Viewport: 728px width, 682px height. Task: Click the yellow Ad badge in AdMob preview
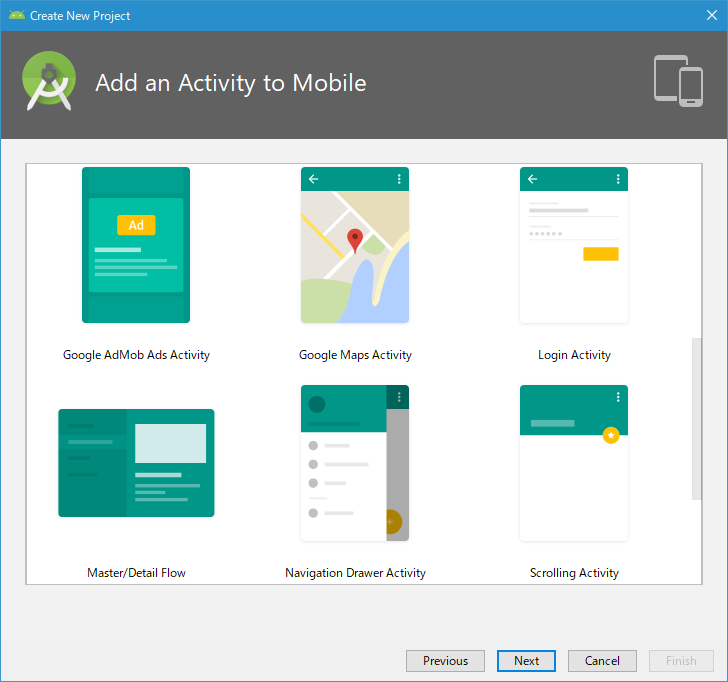click(x=136, y=225)
